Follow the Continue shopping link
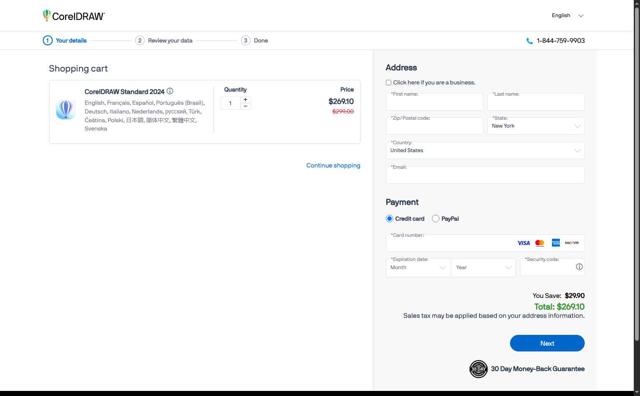The width and height of the screenshot is (640, 396). pyautogui.click(x=333, y=165)
